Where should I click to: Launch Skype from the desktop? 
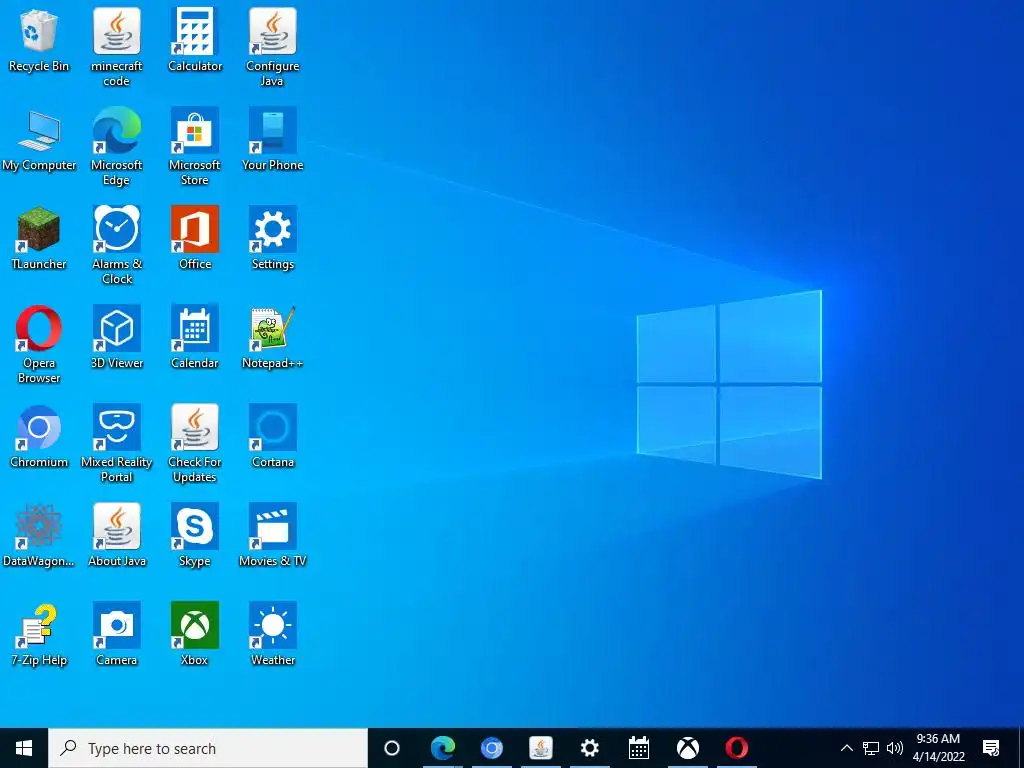pyautogui.click(x=195, y=536)
